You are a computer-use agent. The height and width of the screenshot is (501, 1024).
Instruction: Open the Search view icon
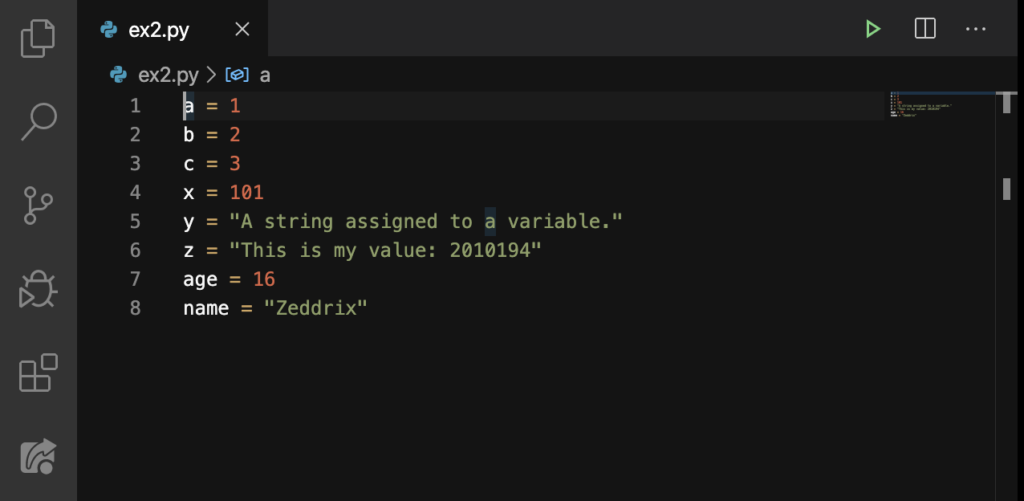pos(39,121)
